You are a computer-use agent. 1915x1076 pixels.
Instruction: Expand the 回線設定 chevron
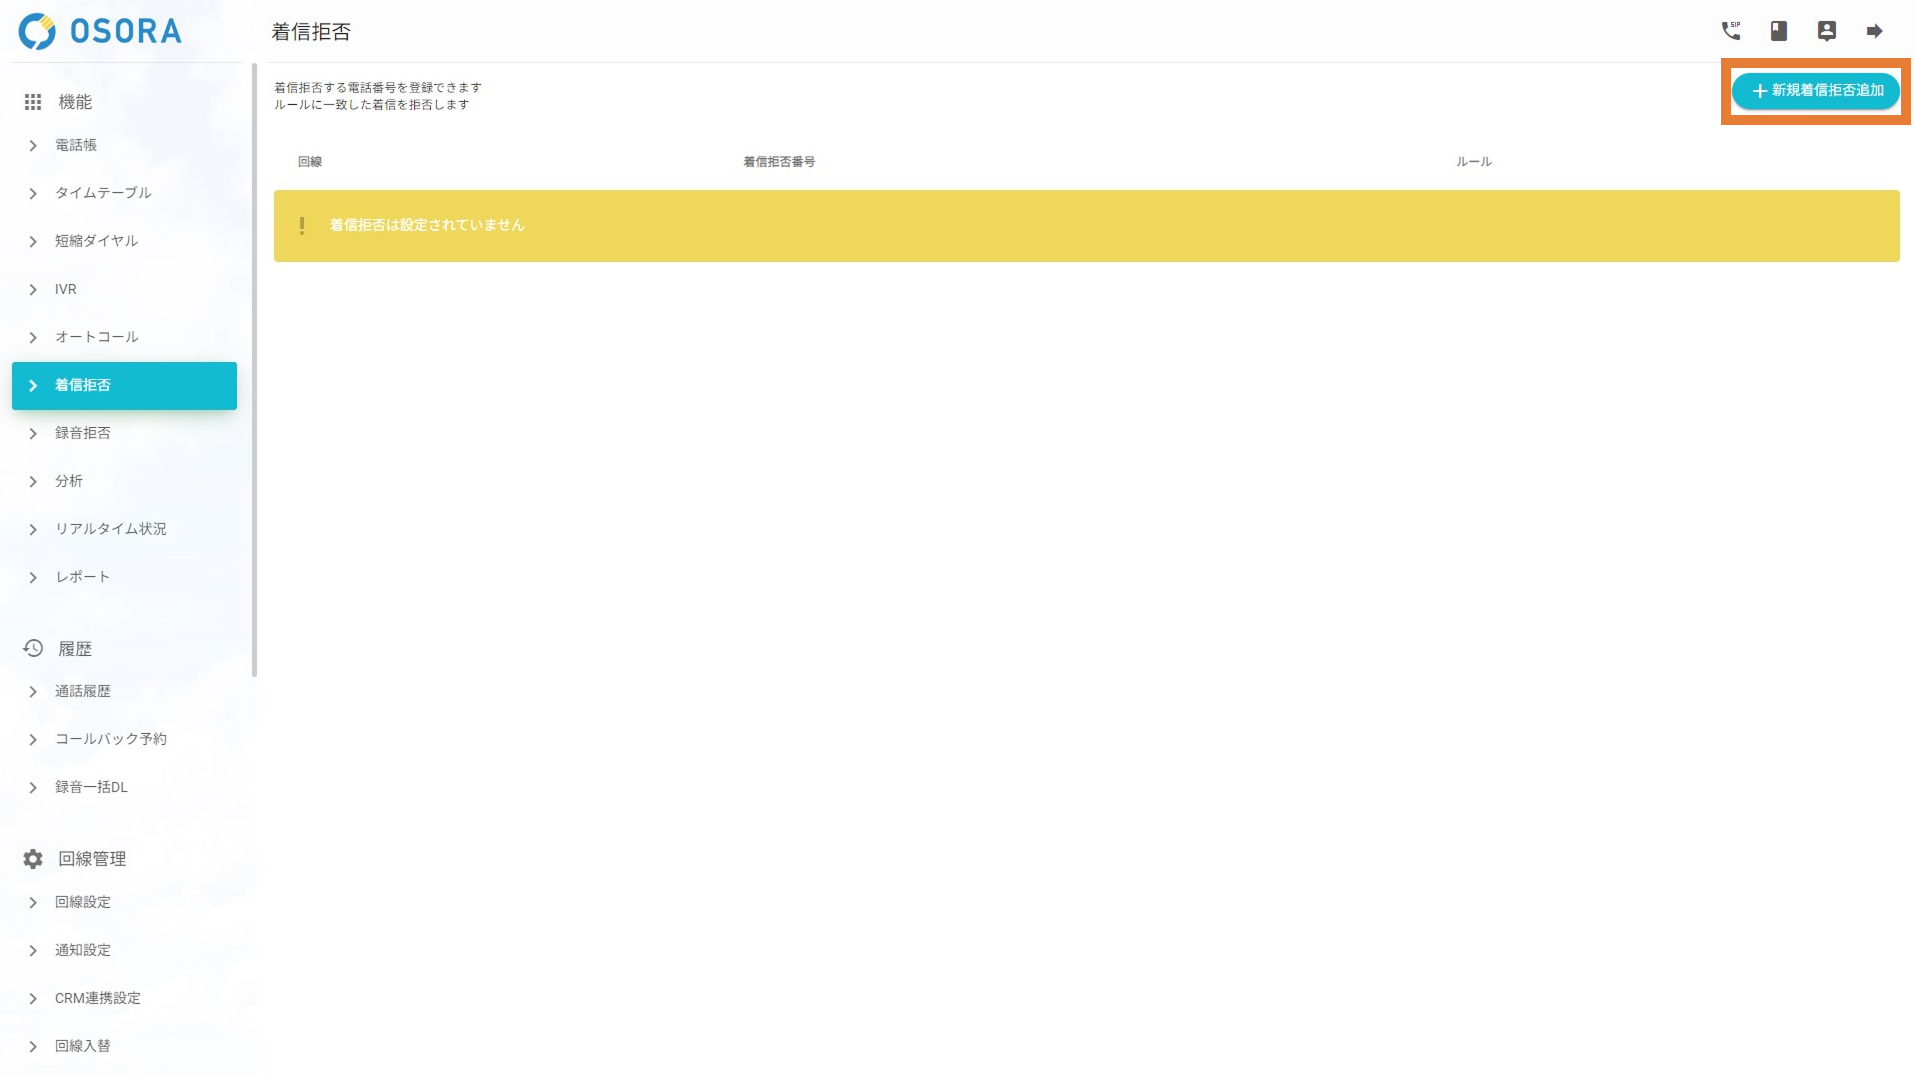click(33, 901)
